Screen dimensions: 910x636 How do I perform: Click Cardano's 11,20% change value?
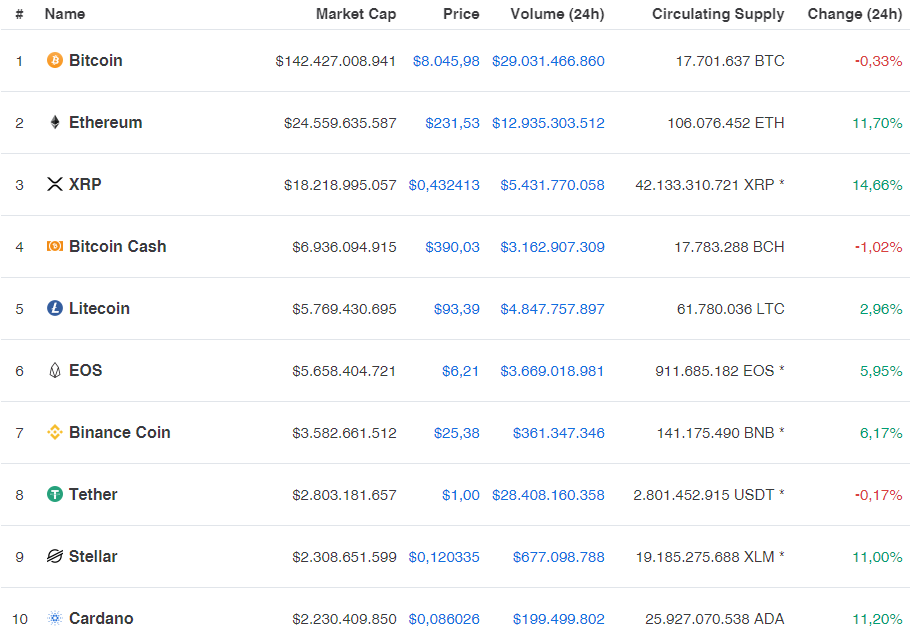877,620
